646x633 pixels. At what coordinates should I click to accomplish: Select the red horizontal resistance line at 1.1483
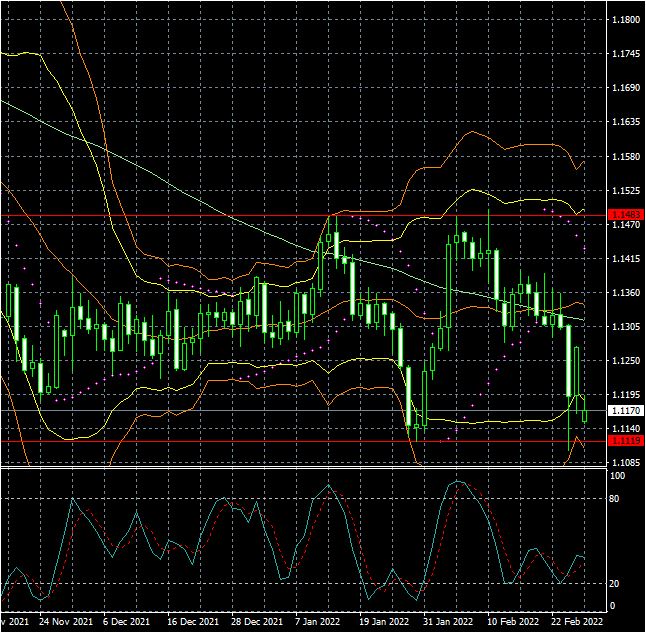304,215
